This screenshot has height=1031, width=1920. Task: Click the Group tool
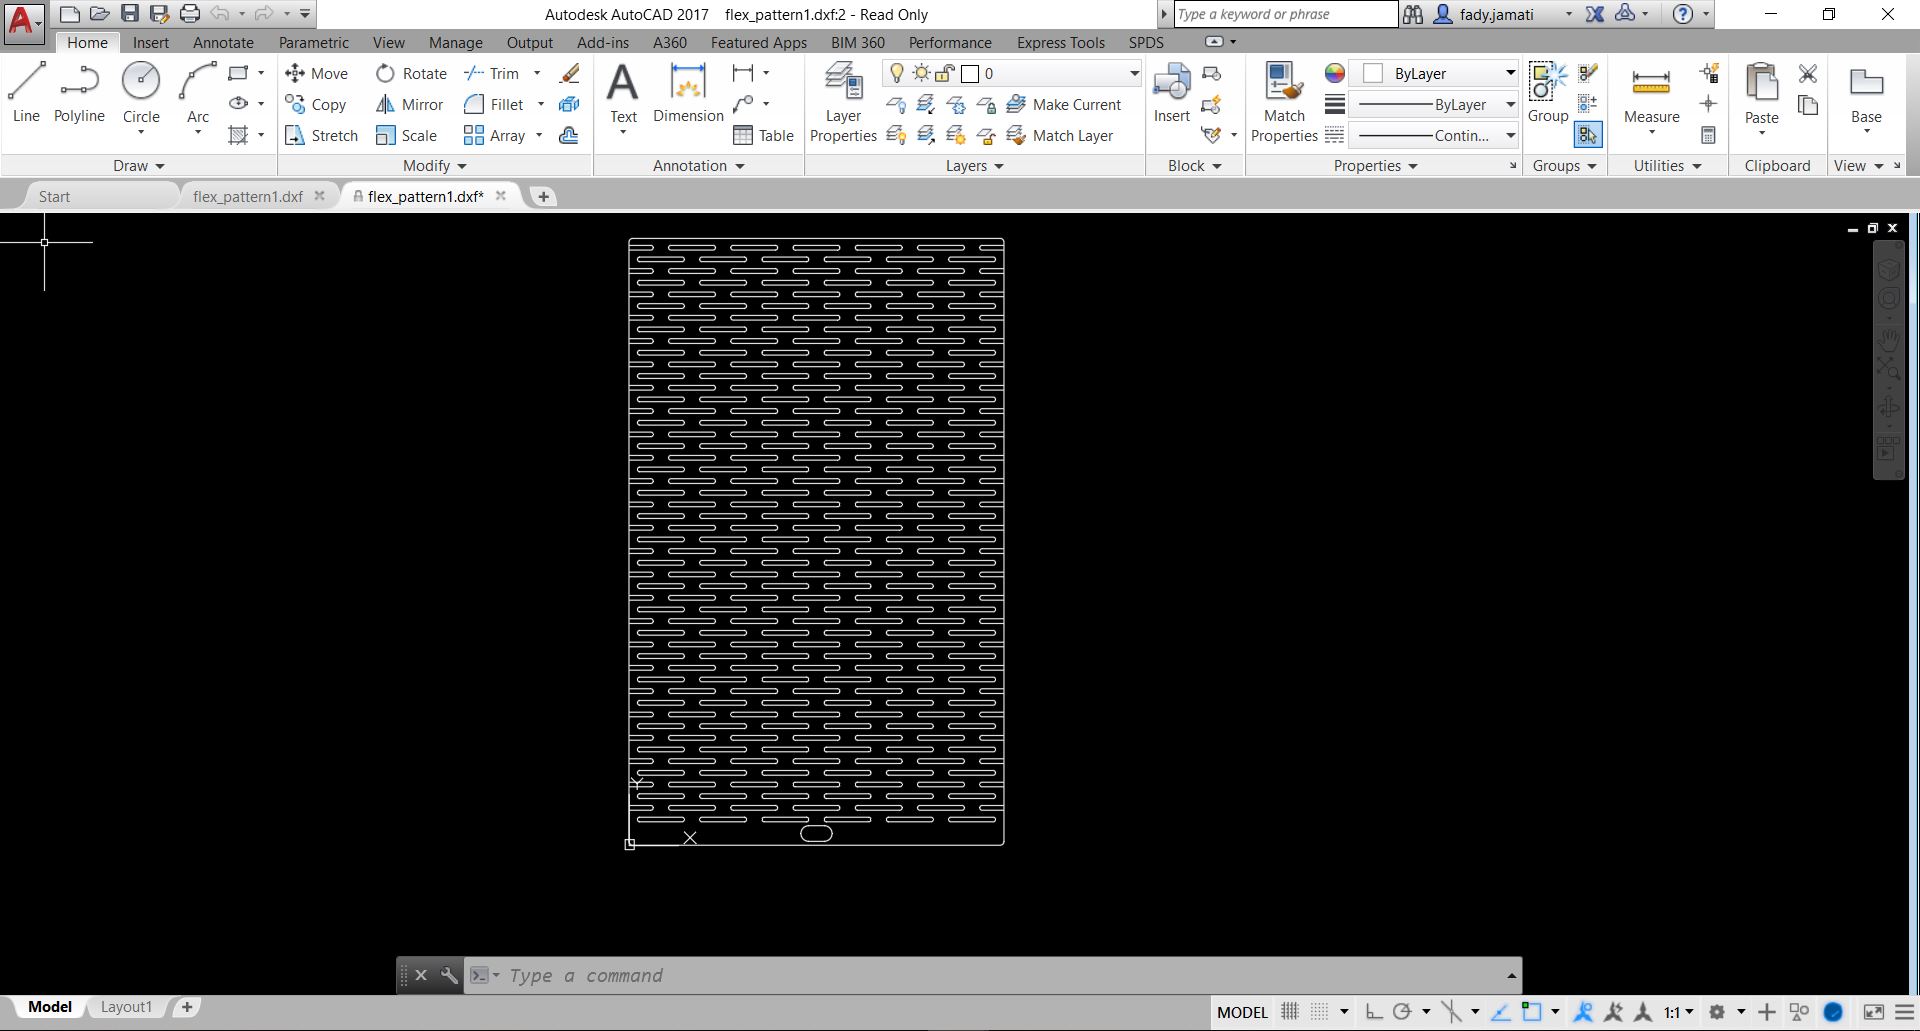pyautogui.click(x=1548, y=93)
